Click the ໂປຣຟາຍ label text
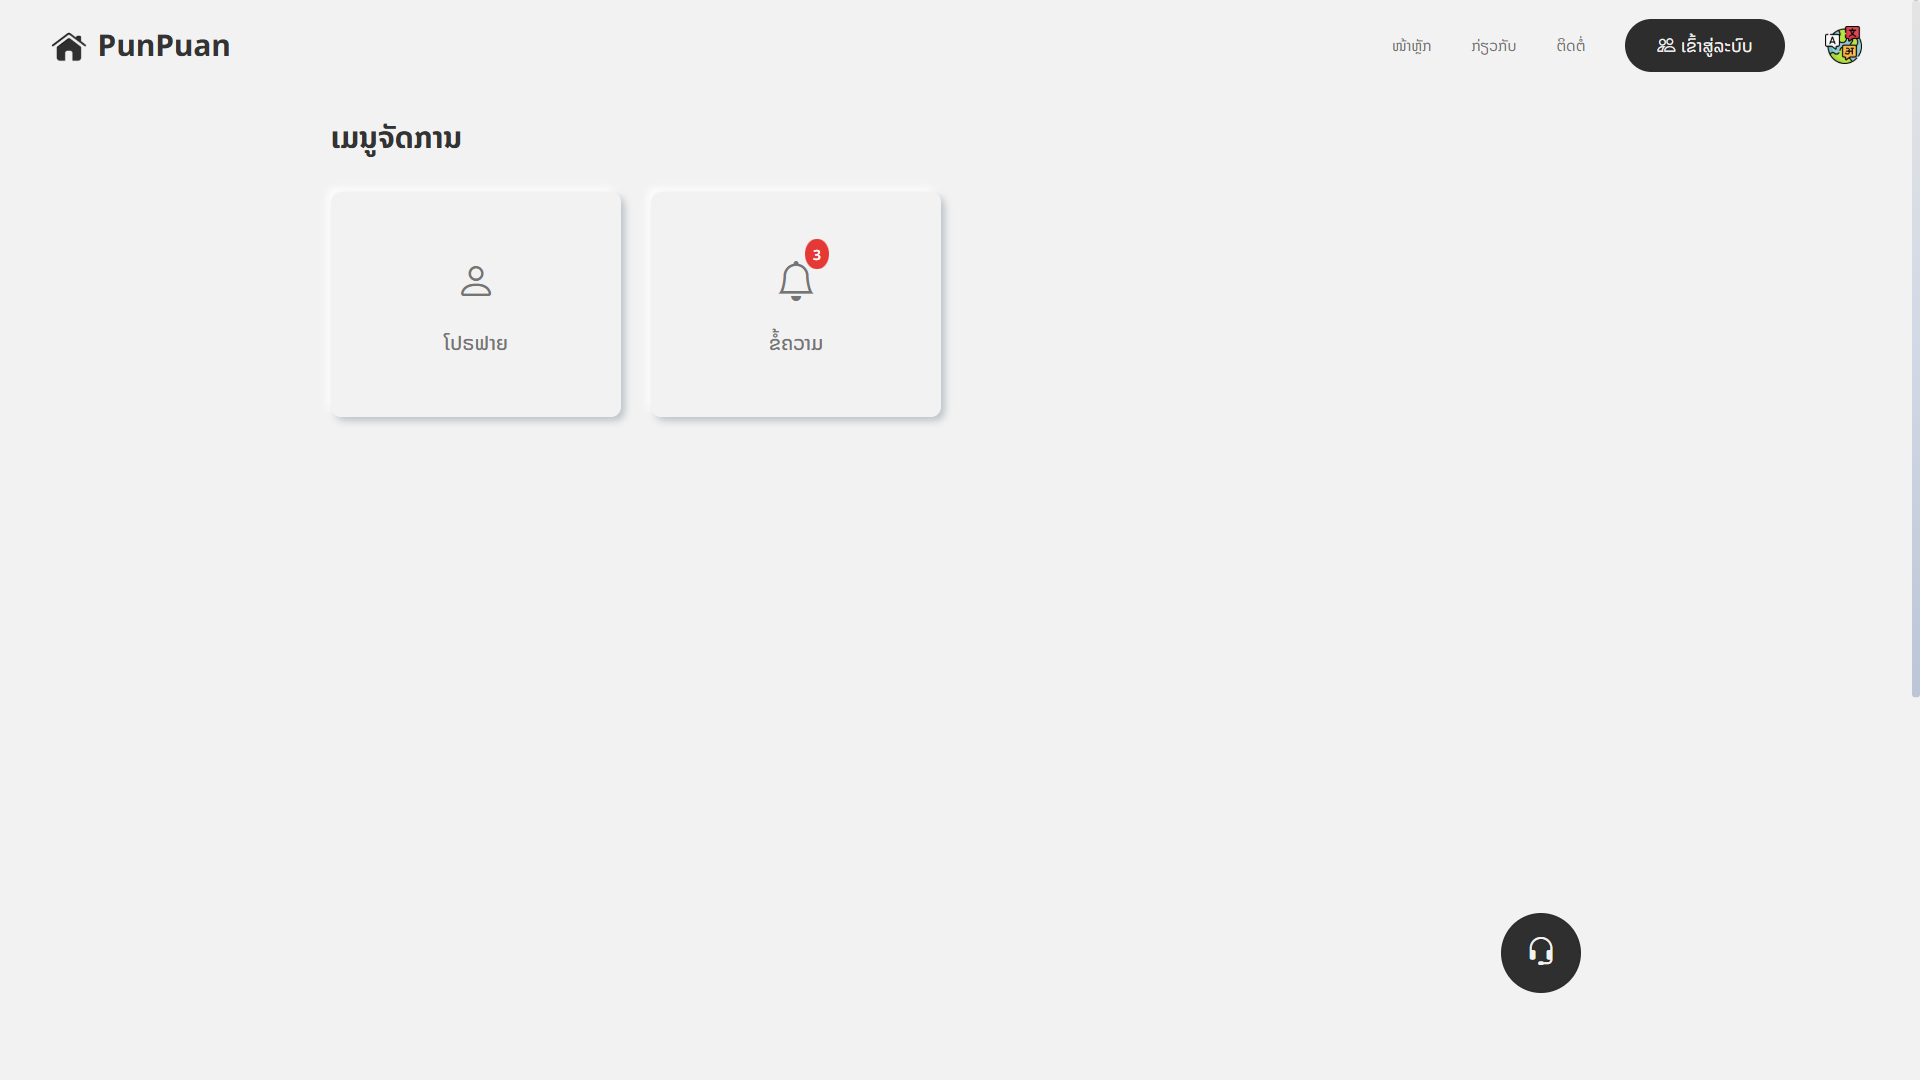The image size is (1920, 1080). point(476,343)
